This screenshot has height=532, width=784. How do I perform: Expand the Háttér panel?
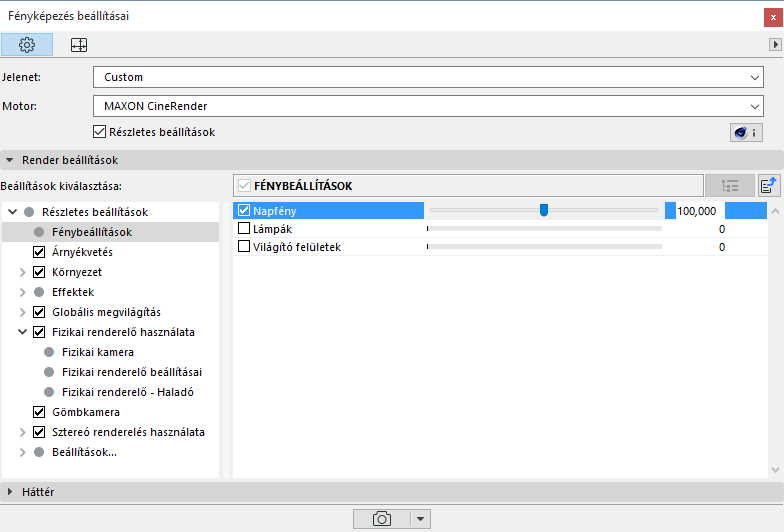[10, 492]
